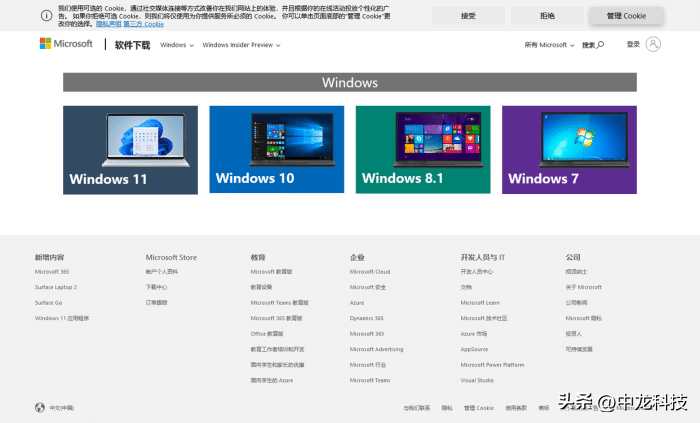Image resolution: width=700 pixels, height=423 pixels.
Task: Open Office 教育版 footer link
Action: point(267,334)
